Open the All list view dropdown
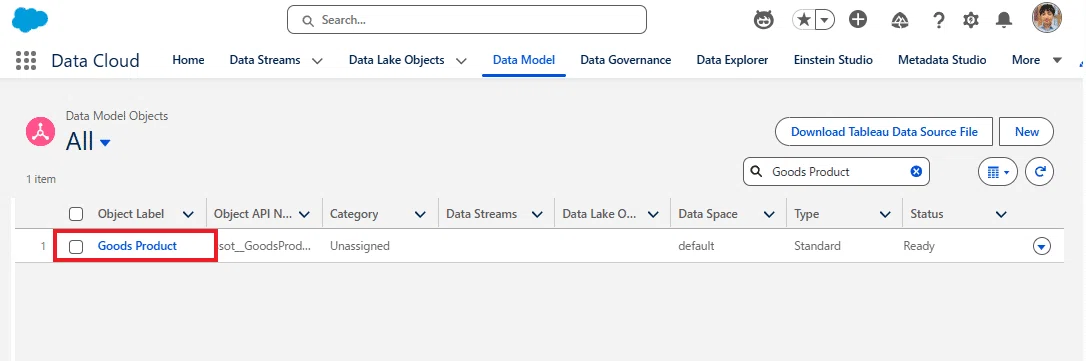Viewport: 1086px width, 361px height. 105,143
